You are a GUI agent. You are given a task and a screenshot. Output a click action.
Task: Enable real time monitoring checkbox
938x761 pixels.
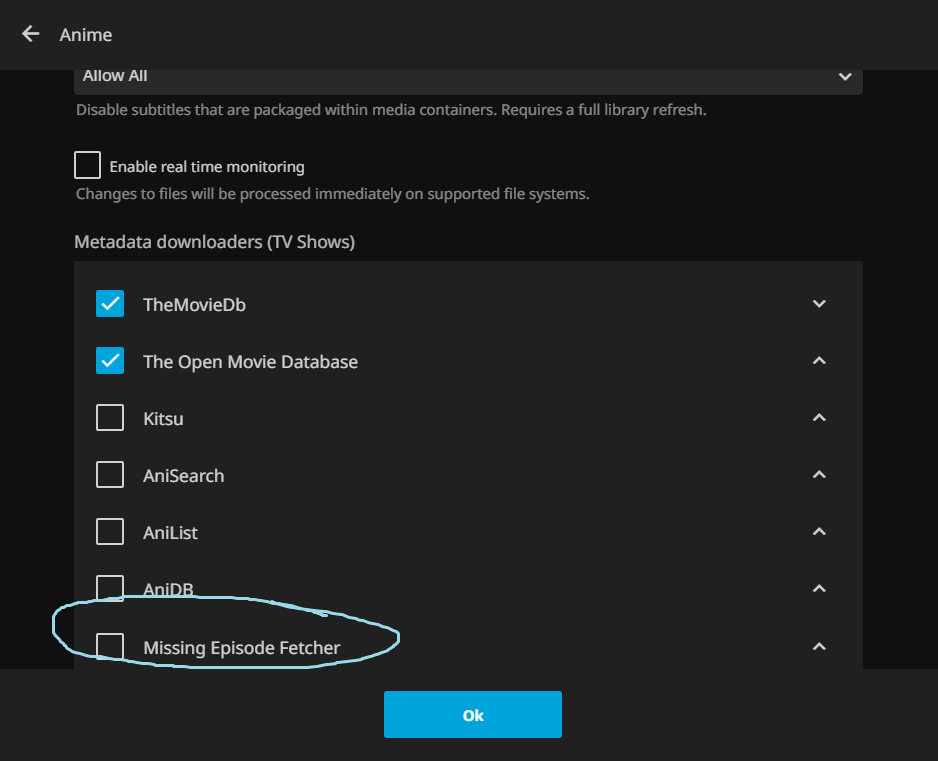click(x=88, y=165)
